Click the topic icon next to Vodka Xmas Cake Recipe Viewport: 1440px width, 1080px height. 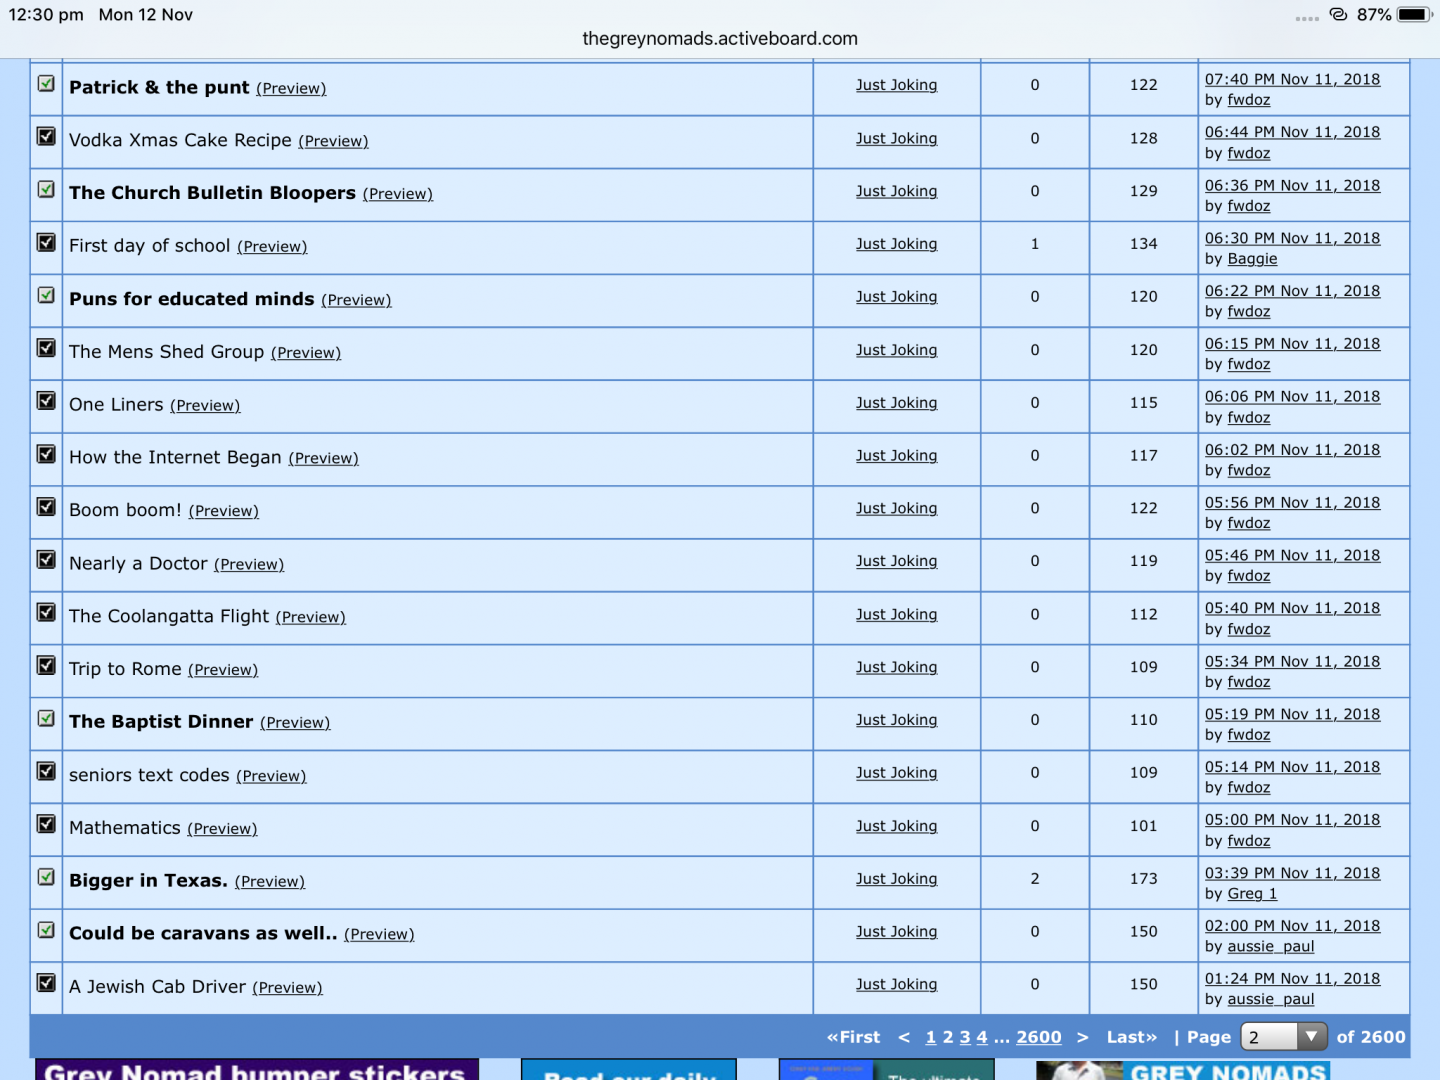point(46,137)
